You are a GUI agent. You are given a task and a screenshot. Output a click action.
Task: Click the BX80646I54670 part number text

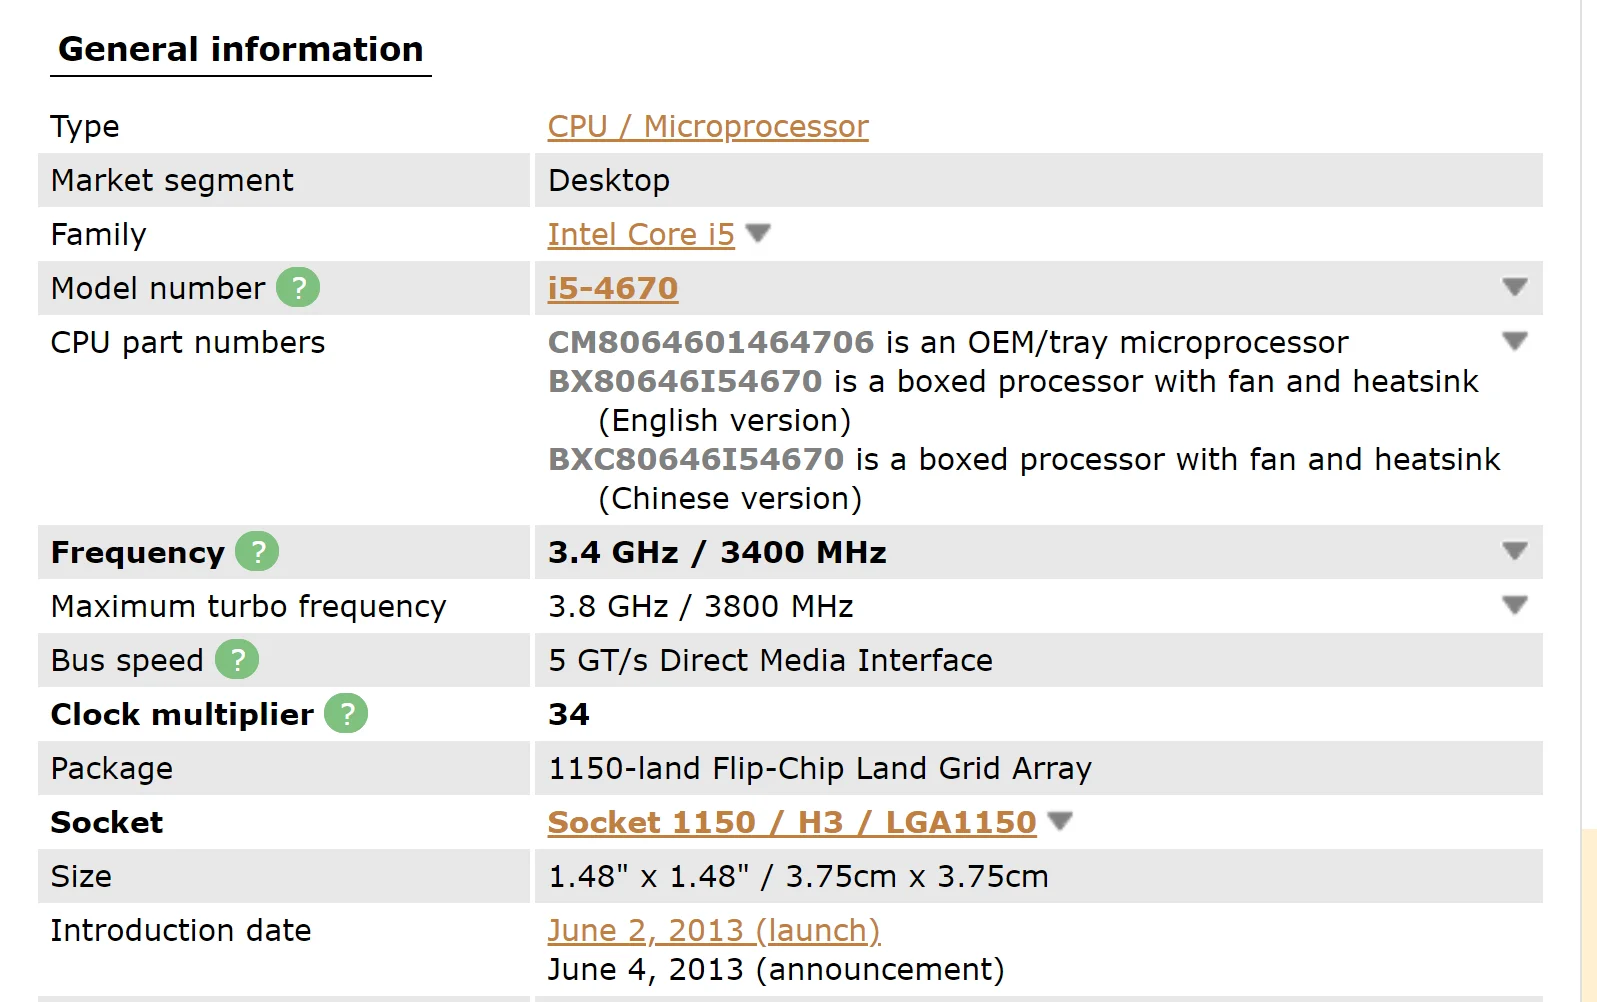[x=684, y=382]
